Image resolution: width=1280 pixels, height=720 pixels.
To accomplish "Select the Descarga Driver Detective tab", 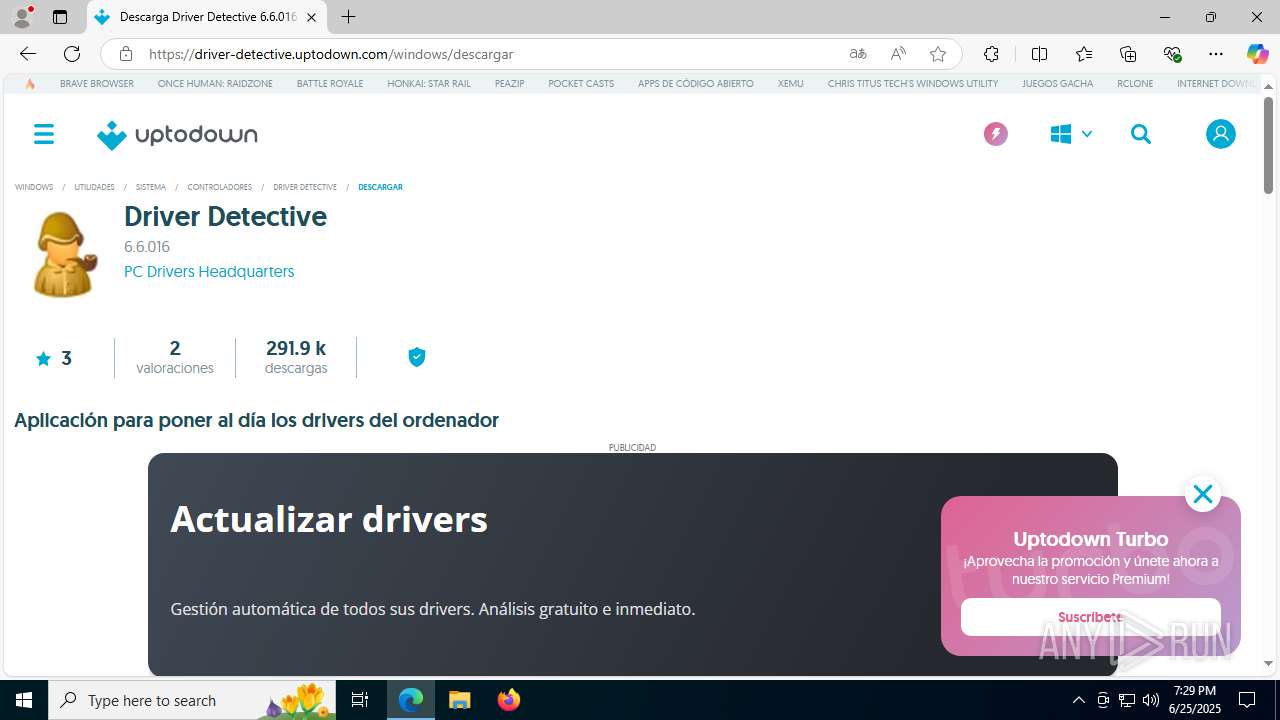I will 207,17.
